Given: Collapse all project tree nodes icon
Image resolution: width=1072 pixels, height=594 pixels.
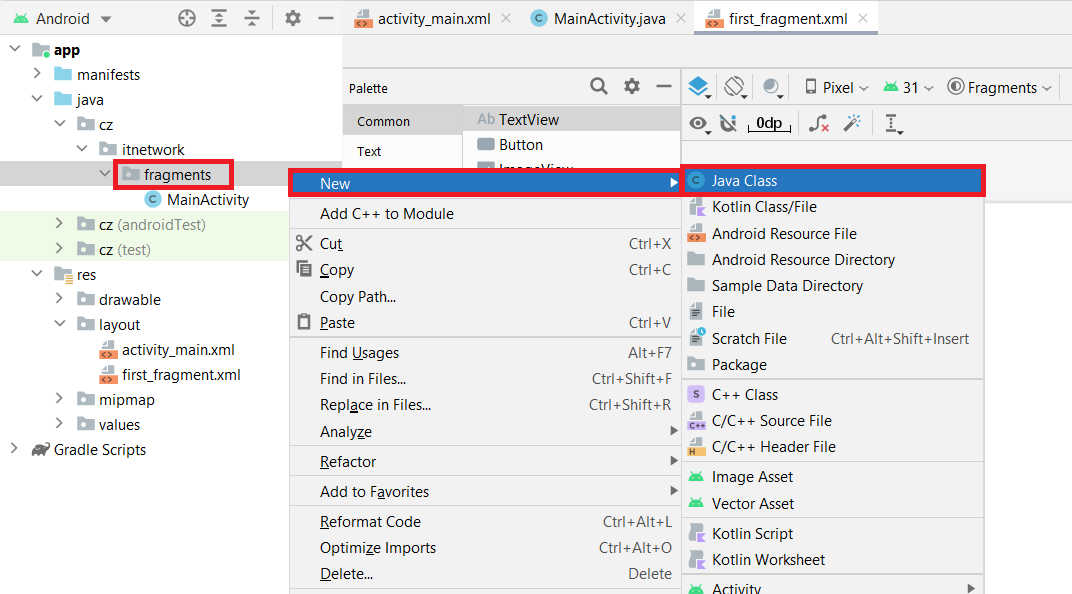Looking at the screenshot, I should [252, 19].
